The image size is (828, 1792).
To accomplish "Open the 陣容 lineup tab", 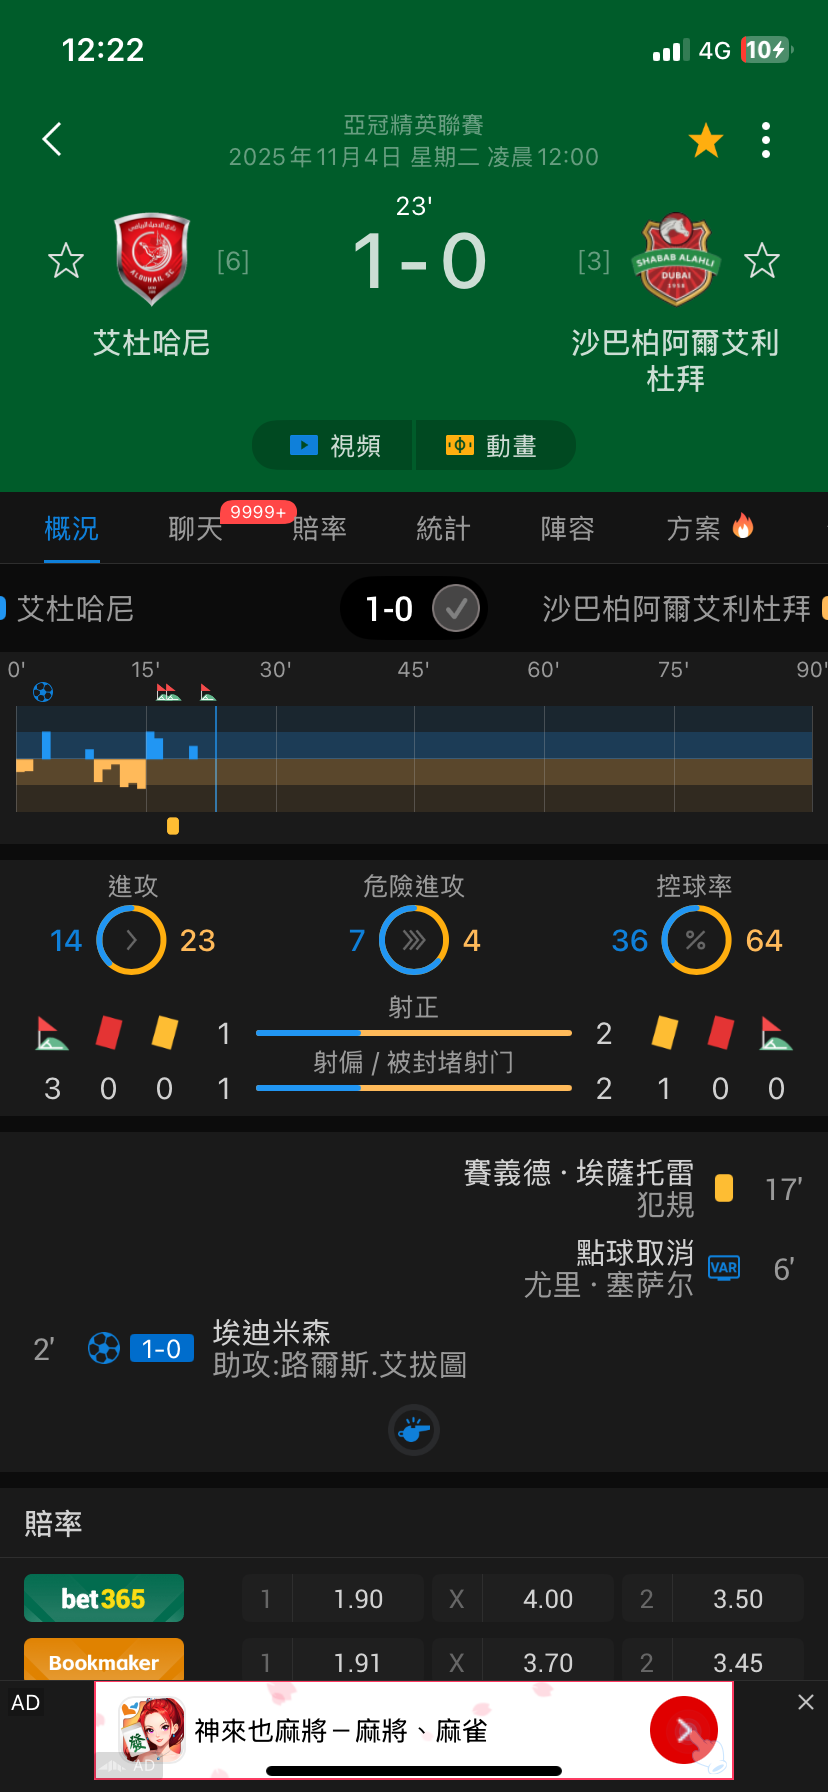I will click(x=567, y=529).
